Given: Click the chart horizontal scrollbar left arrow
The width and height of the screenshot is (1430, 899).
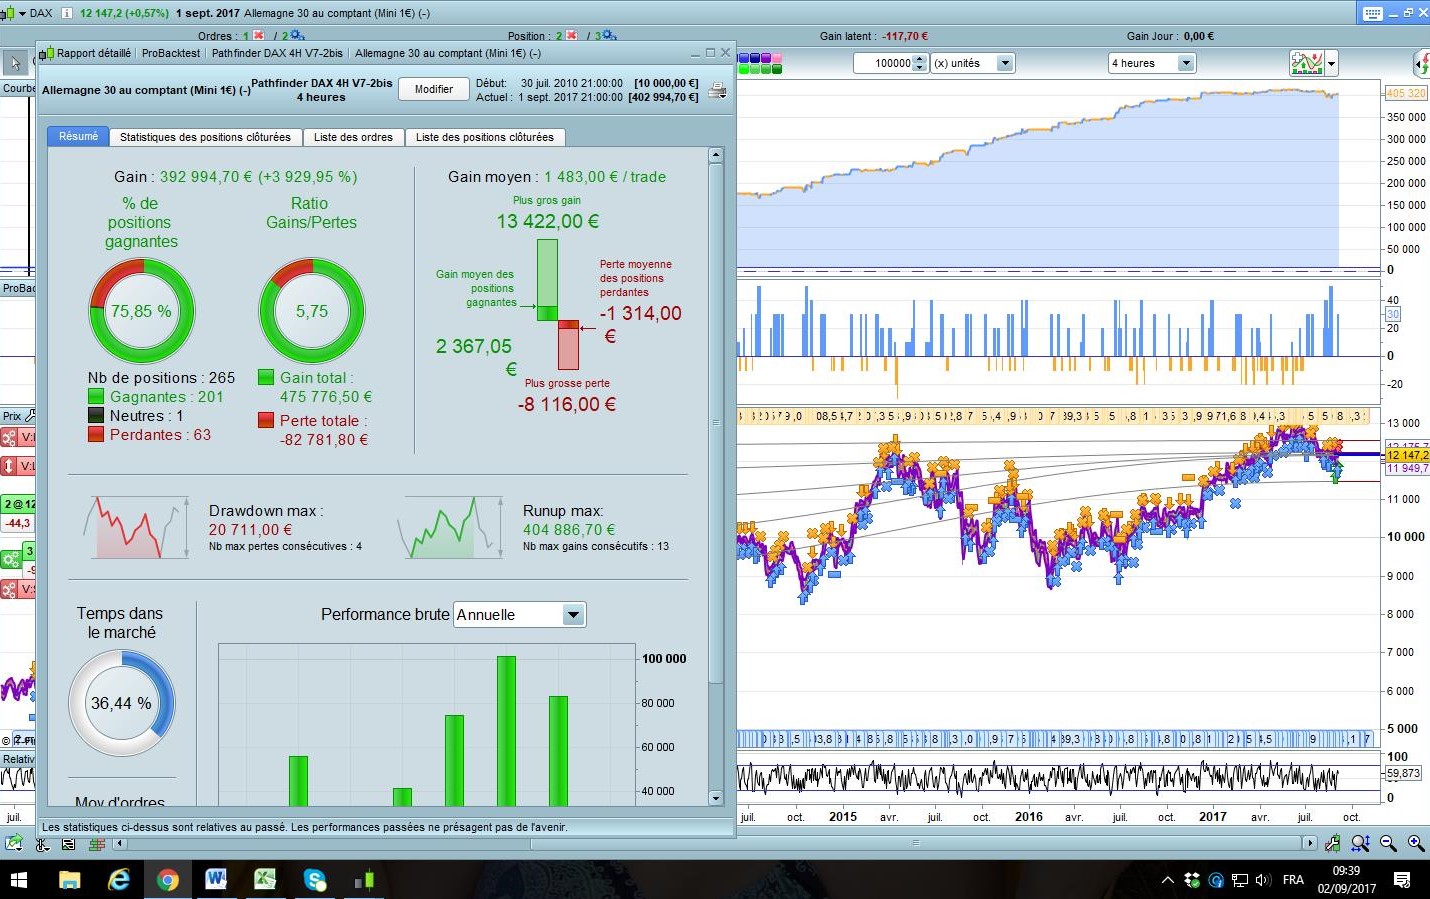Looking at the screenshot, I should pos(120,844).
